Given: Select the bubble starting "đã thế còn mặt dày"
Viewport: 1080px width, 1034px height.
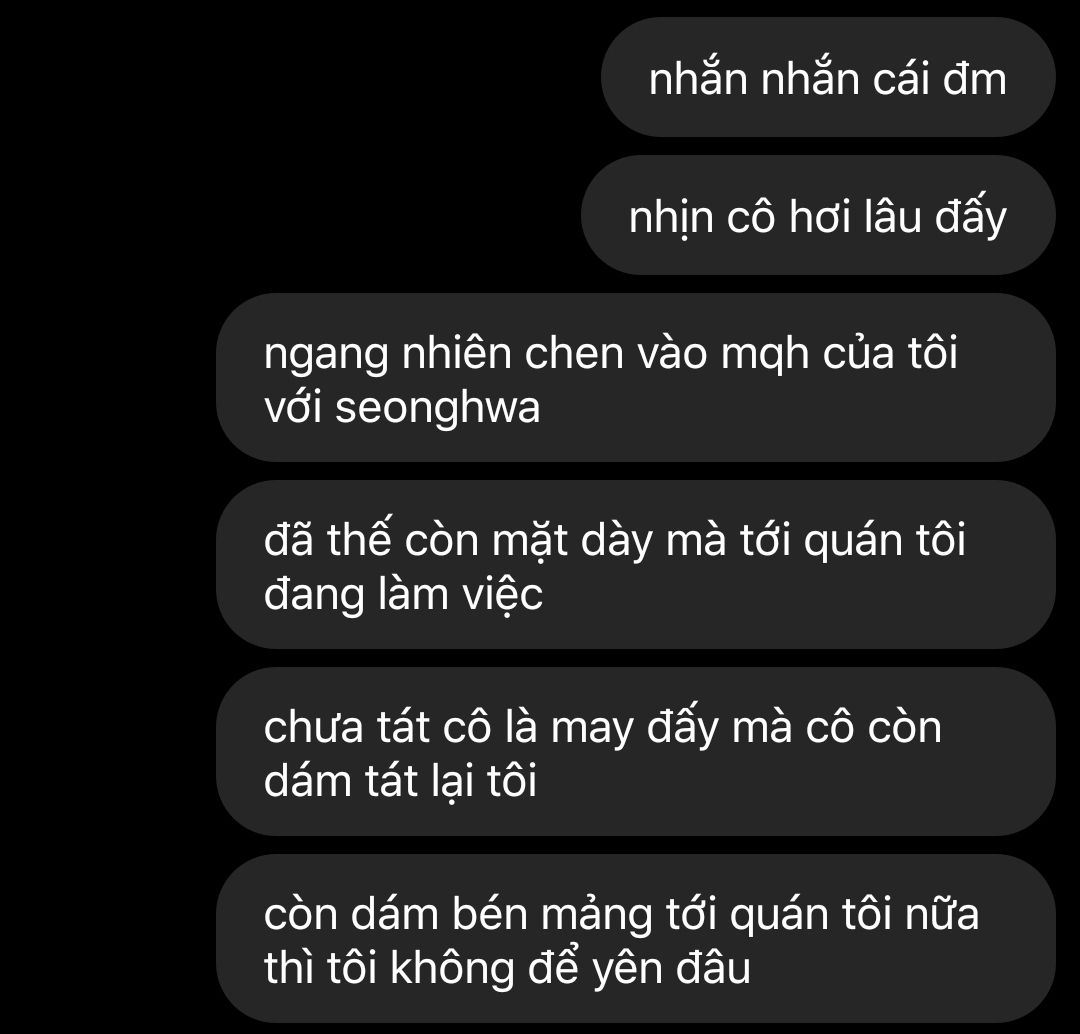Looking at the screenshot, I should [636, 565].
